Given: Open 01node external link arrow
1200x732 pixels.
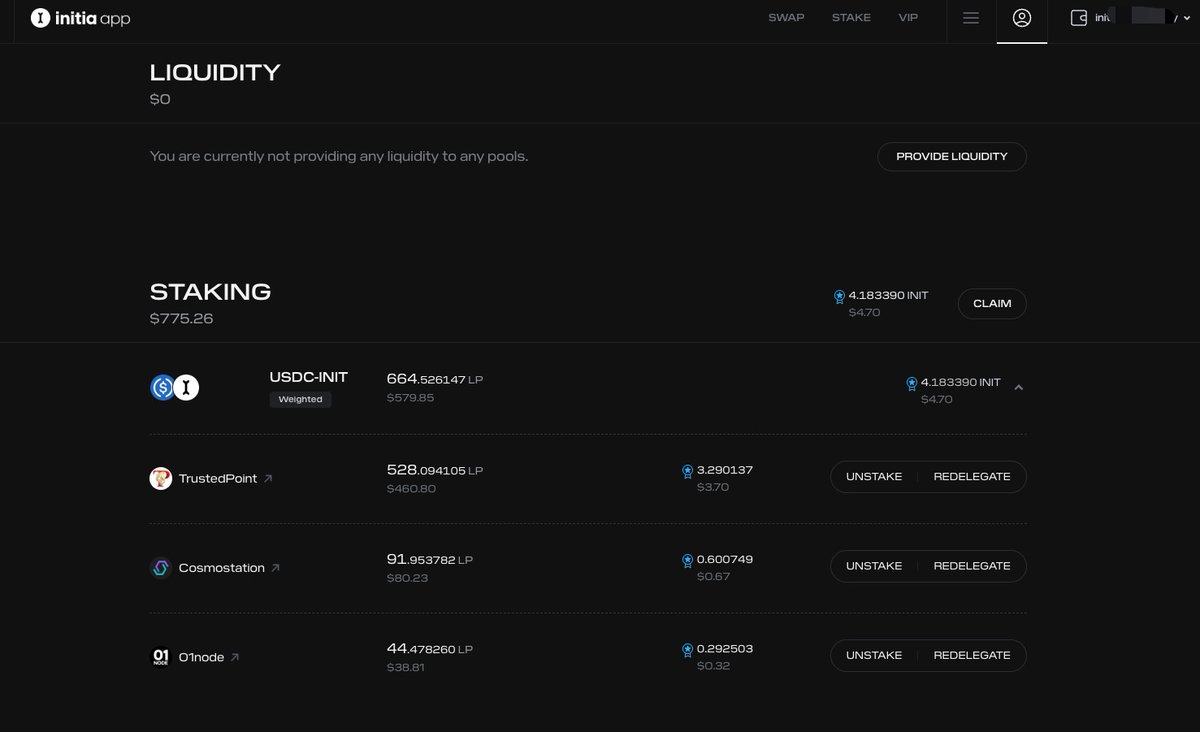Looking at the screenshot, I should click(x=235, y=657).
